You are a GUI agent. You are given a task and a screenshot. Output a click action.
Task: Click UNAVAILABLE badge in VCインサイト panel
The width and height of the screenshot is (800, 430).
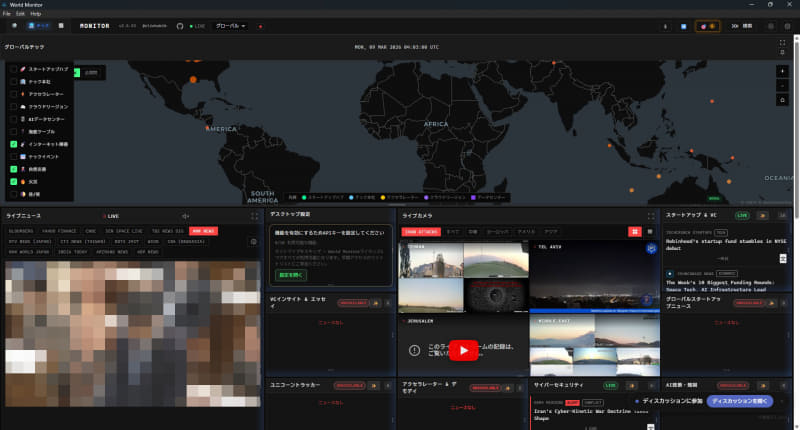[x=353, y=303]
